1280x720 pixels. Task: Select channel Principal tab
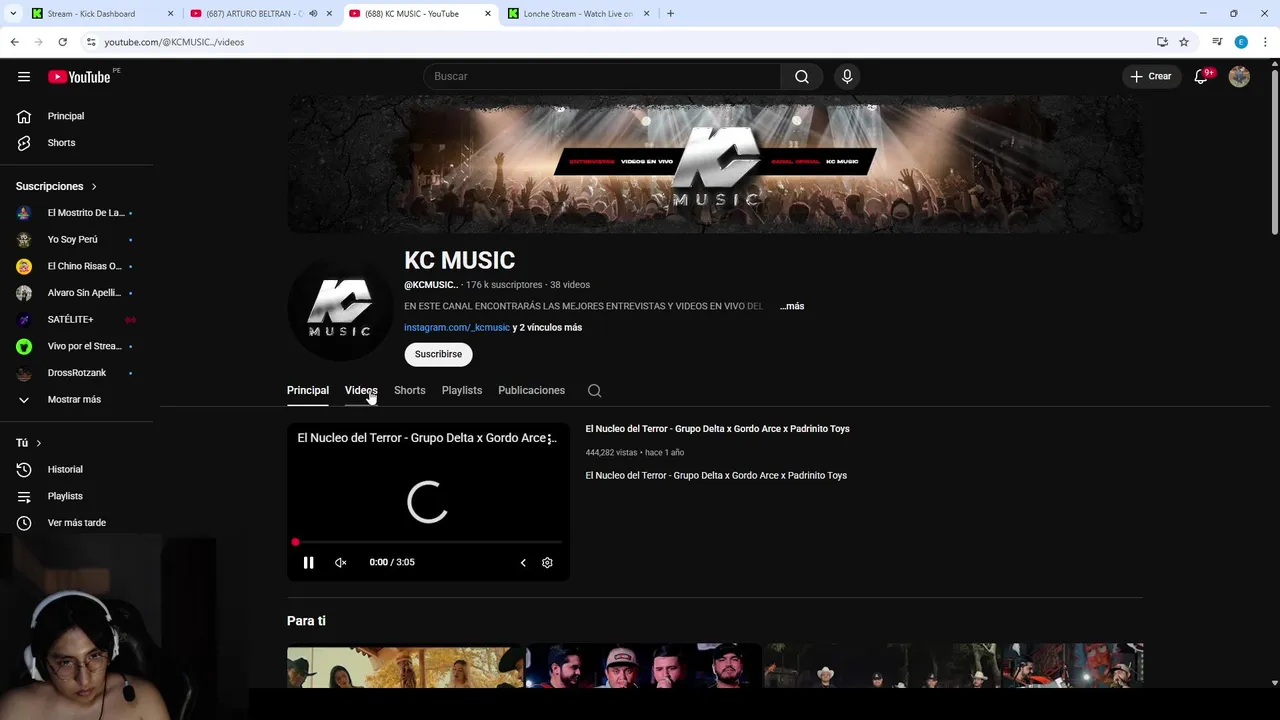click(x=308, y=391)
